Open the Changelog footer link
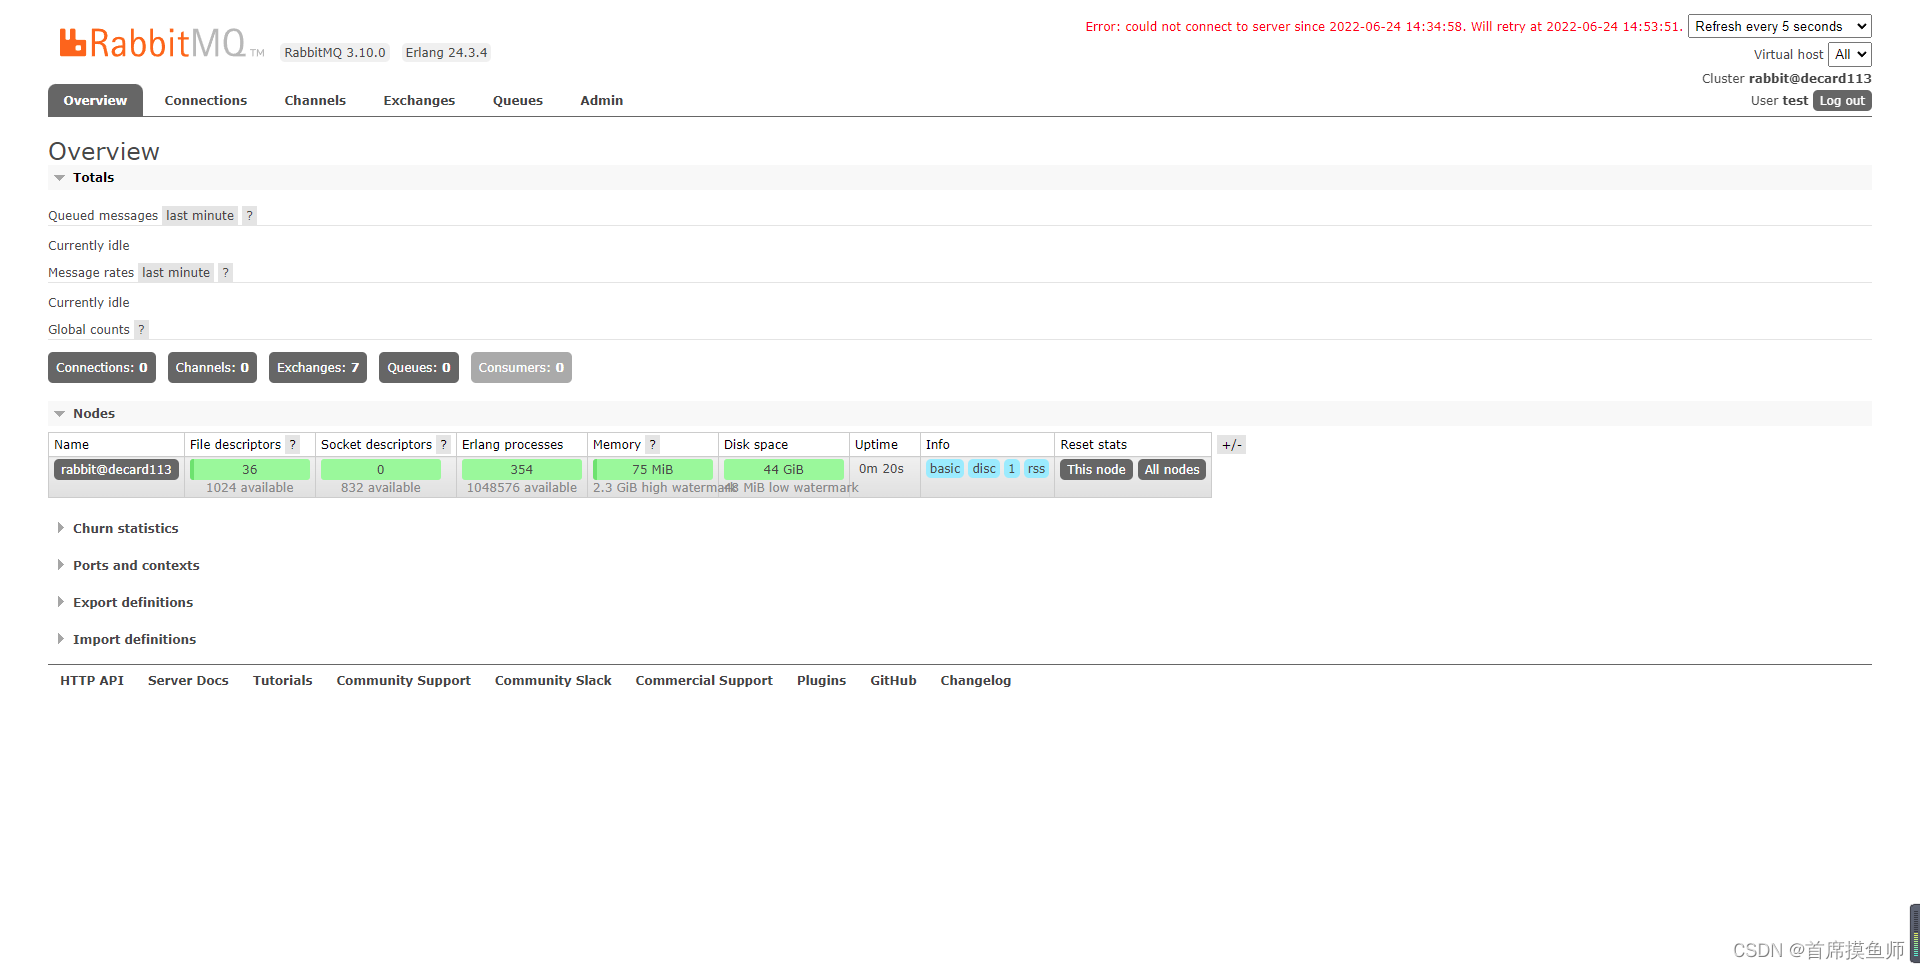This screenshot has width=1920, height=969. point(976,681)
